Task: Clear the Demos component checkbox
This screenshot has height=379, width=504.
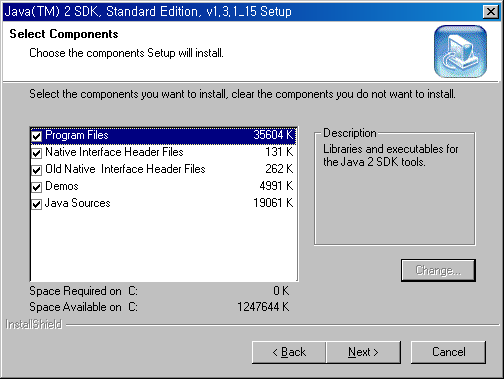Action: point(36,187)
